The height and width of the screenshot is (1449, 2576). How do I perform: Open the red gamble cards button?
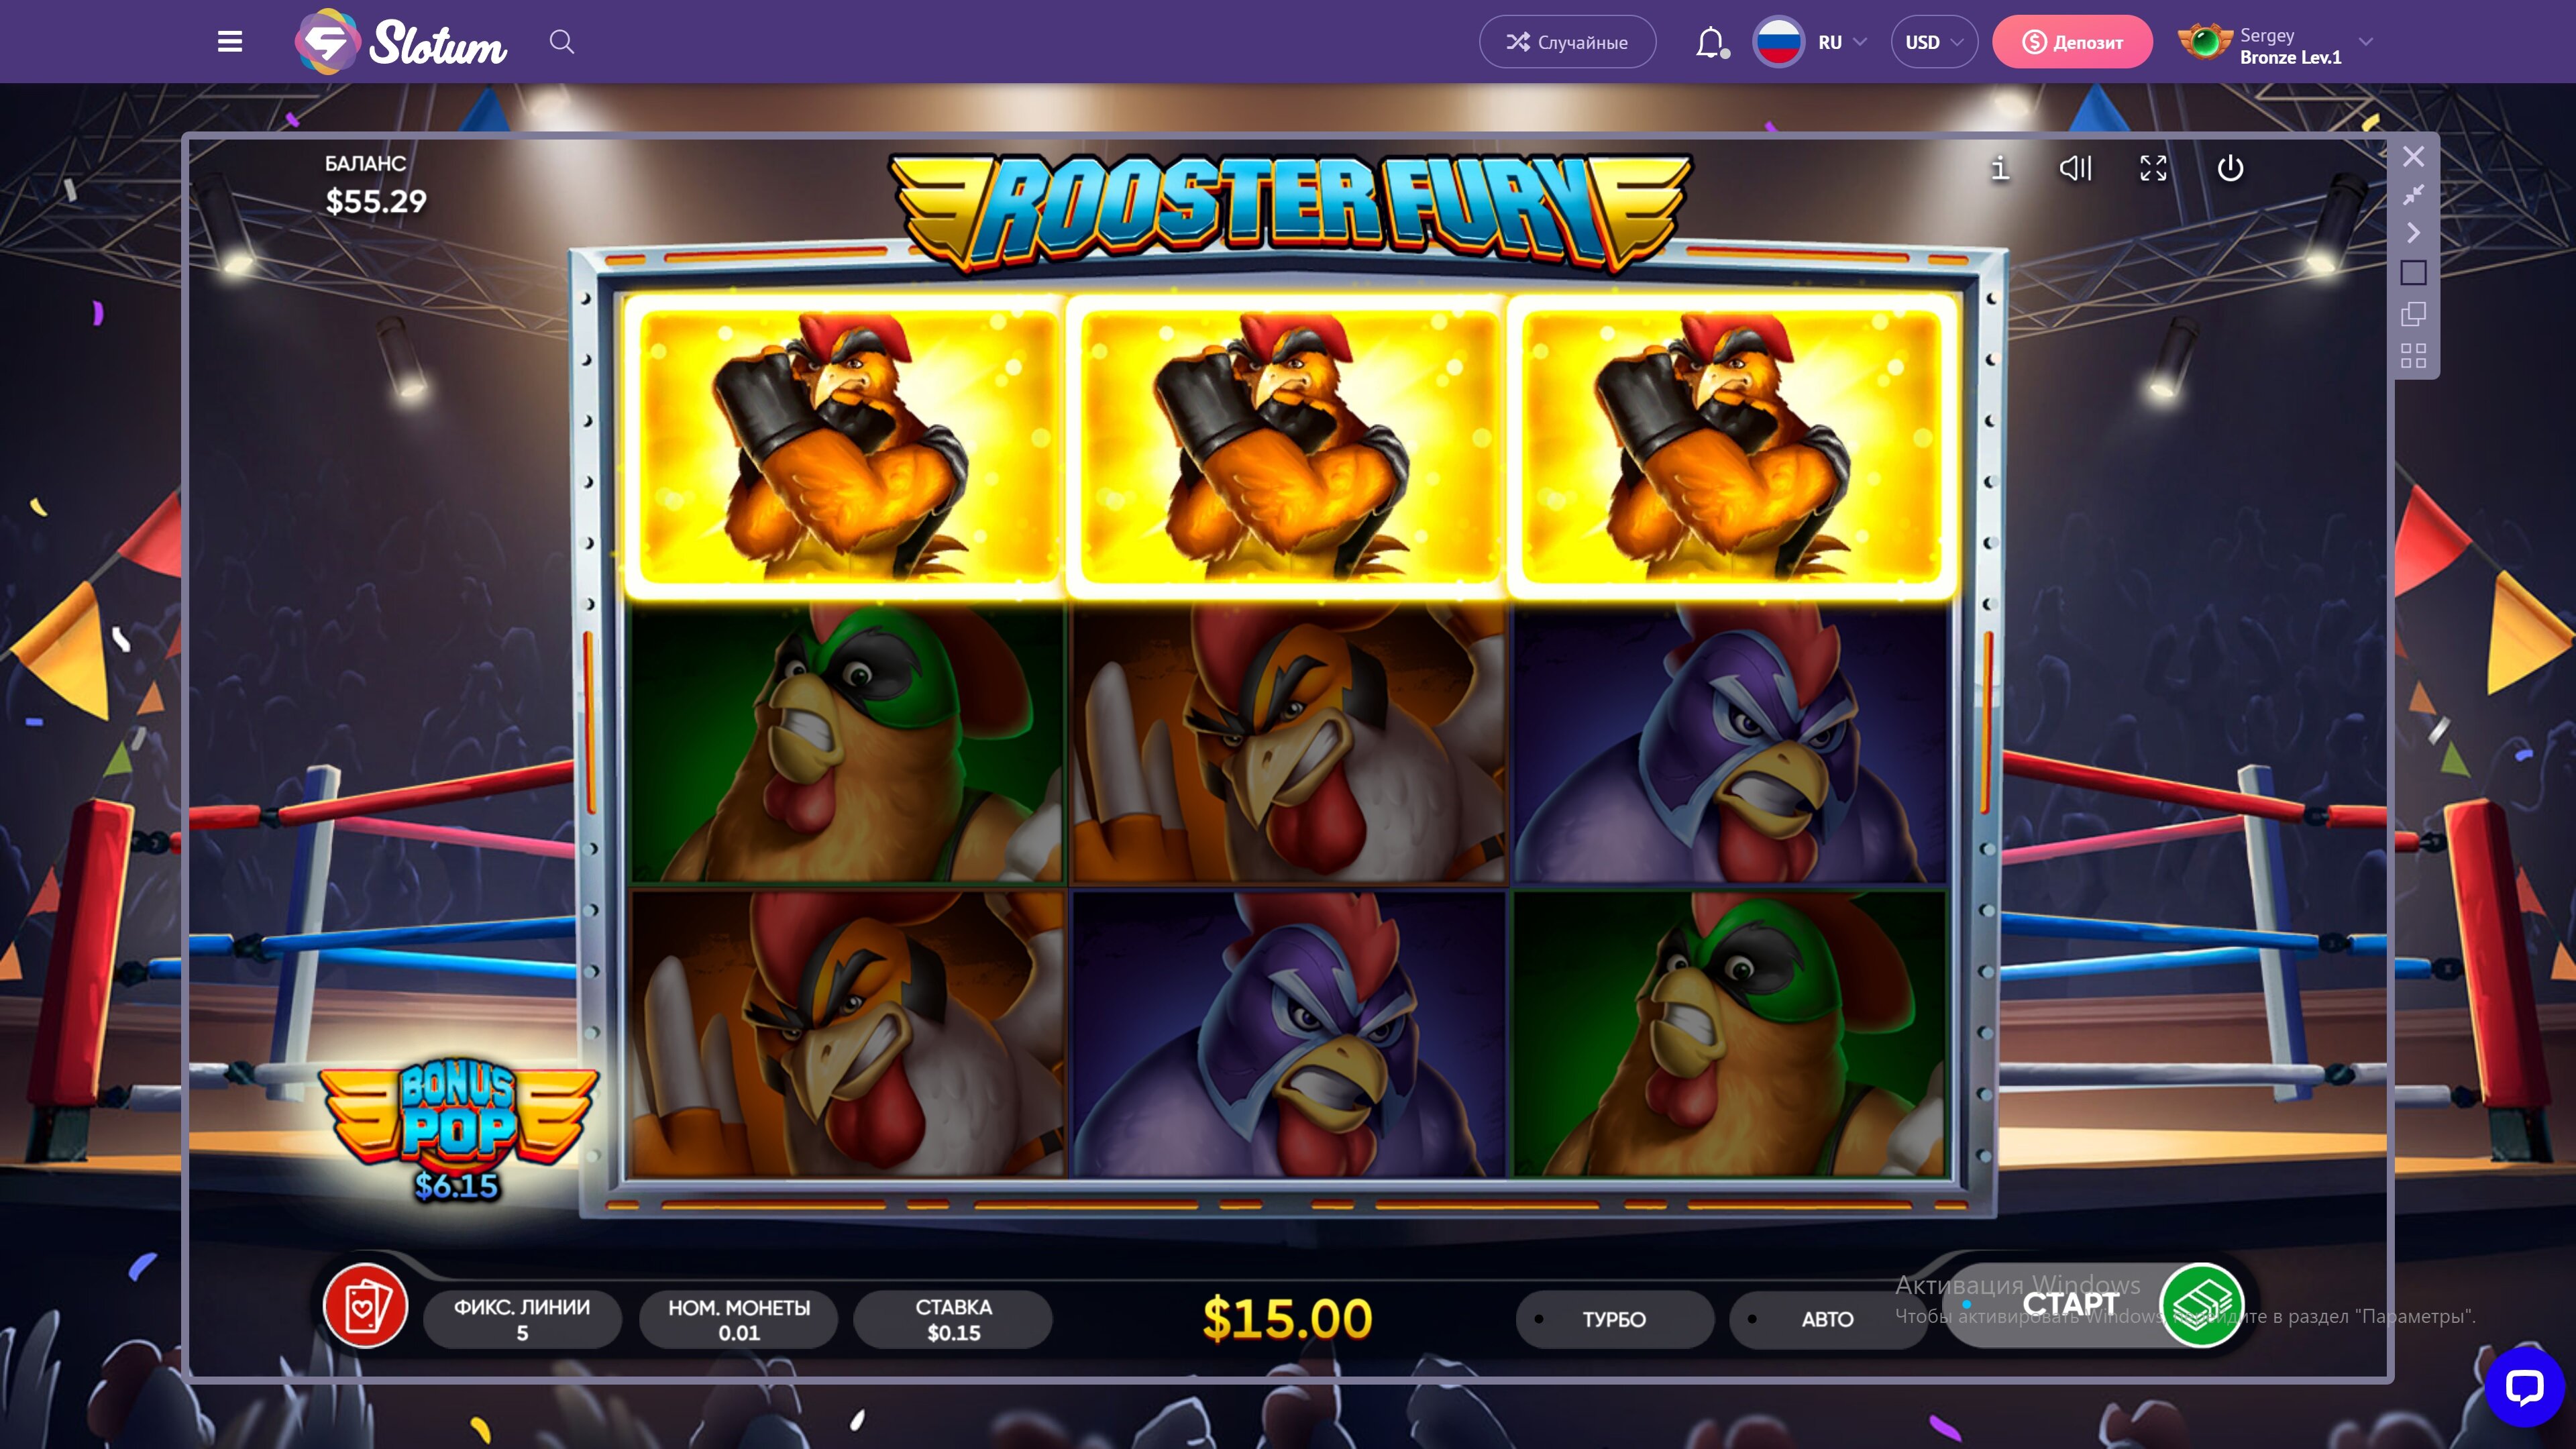pos(365,1306)
